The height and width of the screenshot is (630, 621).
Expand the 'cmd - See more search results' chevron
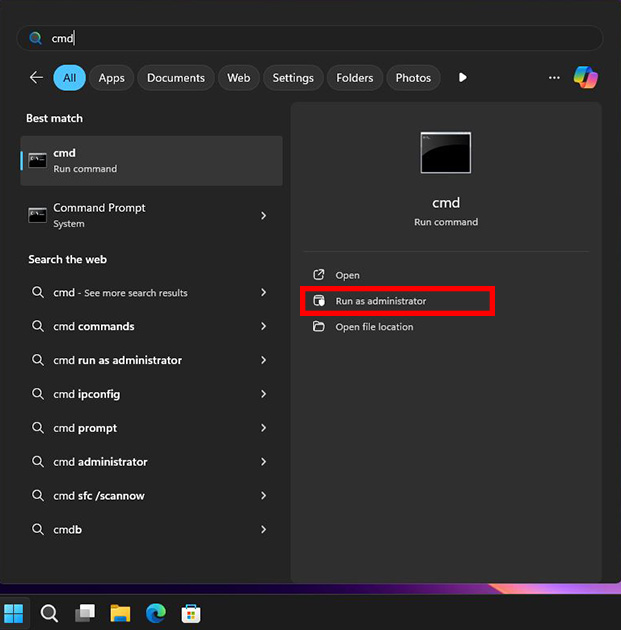click(x=264, y=292)
